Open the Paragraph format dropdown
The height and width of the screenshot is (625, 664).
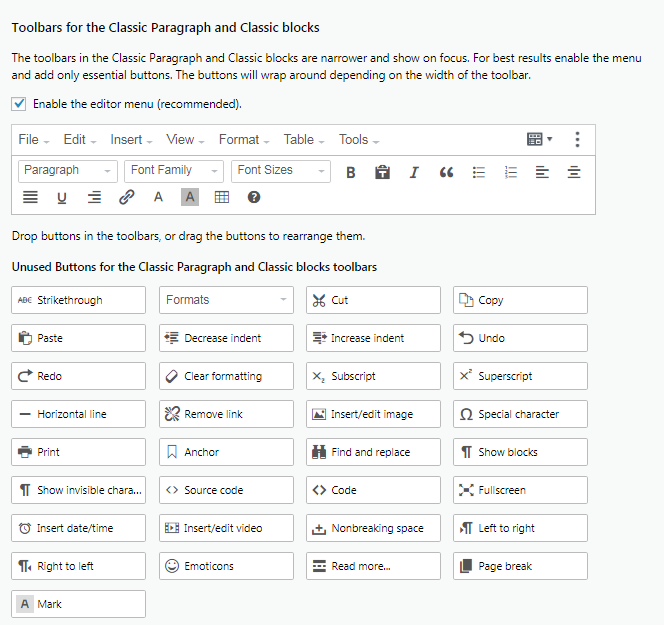click(67, 171)
